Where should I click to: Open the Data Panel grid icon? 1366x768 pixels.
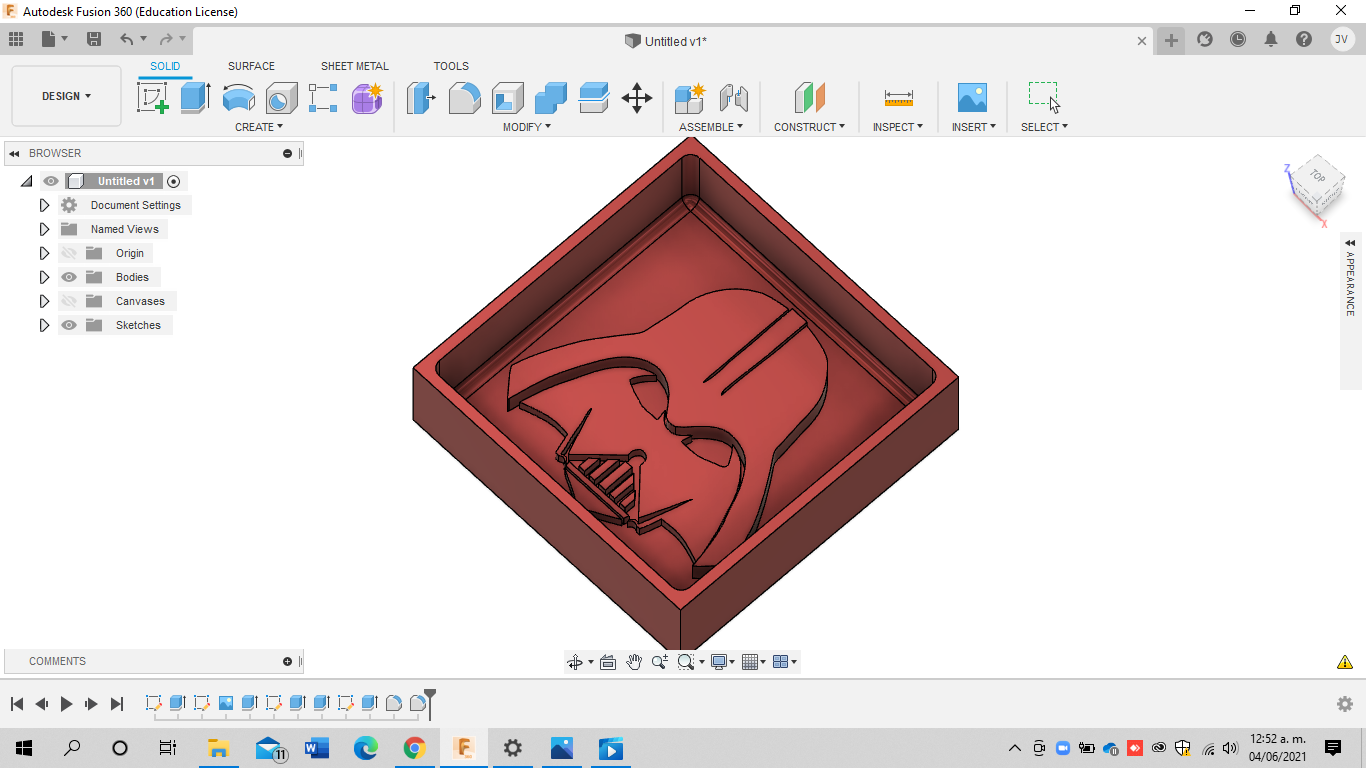(16, 39)
